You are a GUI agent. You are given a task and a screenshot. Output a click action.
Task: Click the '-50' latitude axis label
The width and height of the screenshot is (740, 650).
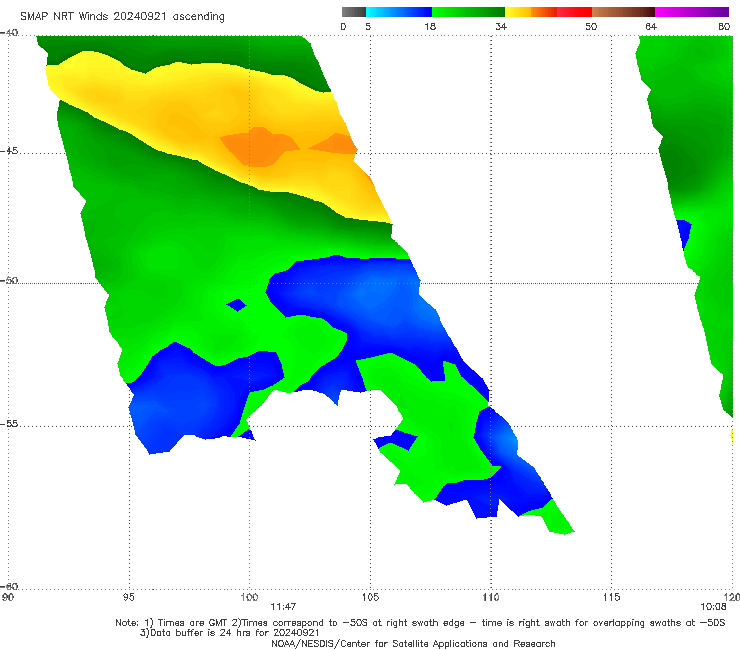pyautogui.click(x=9, y=280)
